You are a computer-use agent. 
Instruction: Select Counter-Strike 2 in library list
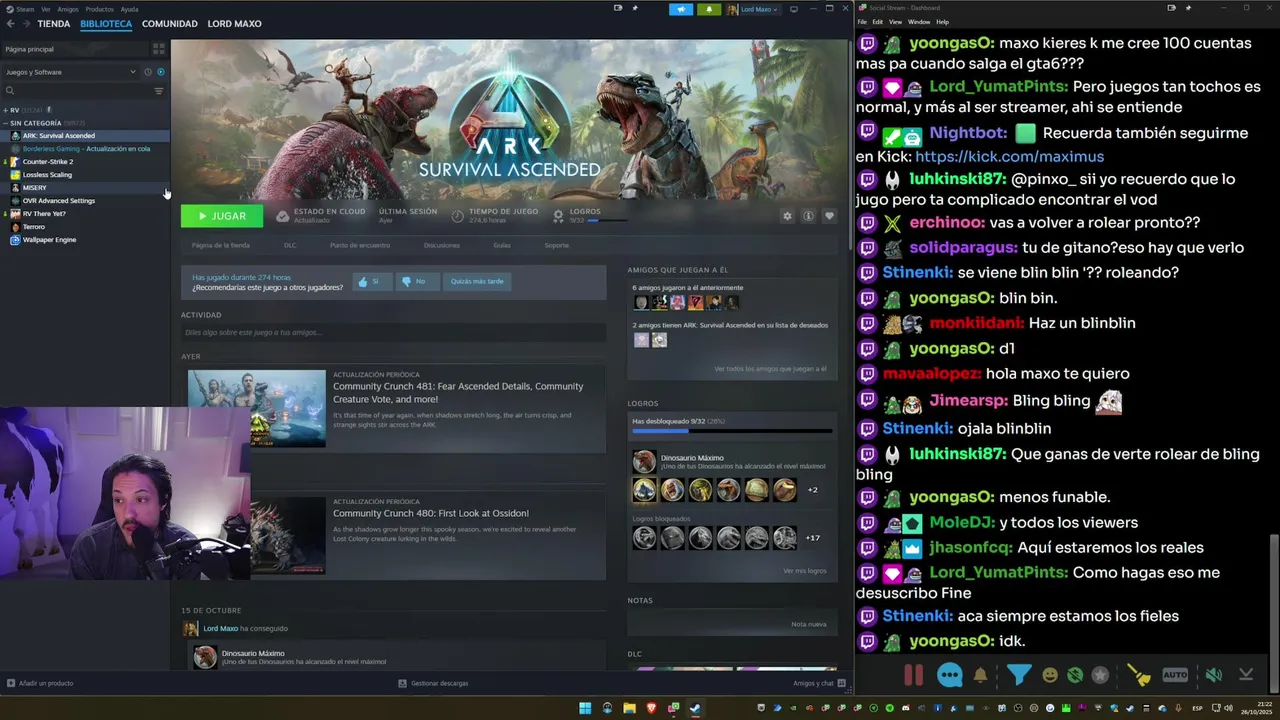coord(48,161)
